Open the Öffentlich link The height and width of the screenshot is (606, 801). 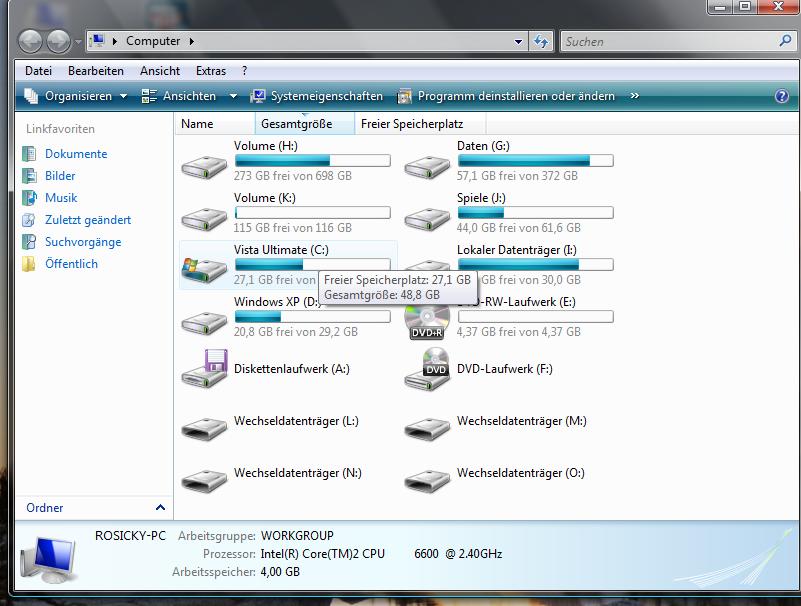click(72, 264)
